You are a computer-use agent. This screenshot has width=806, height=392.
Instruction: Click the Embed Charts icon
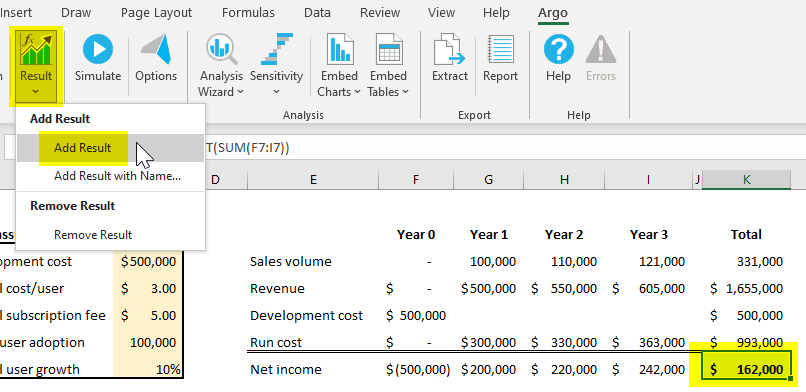click(x=339, y=49)
